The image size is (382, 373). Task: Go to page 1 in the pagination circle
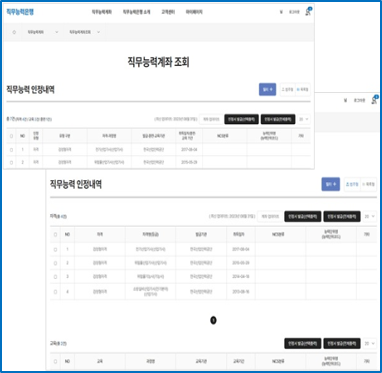point(213,320)
